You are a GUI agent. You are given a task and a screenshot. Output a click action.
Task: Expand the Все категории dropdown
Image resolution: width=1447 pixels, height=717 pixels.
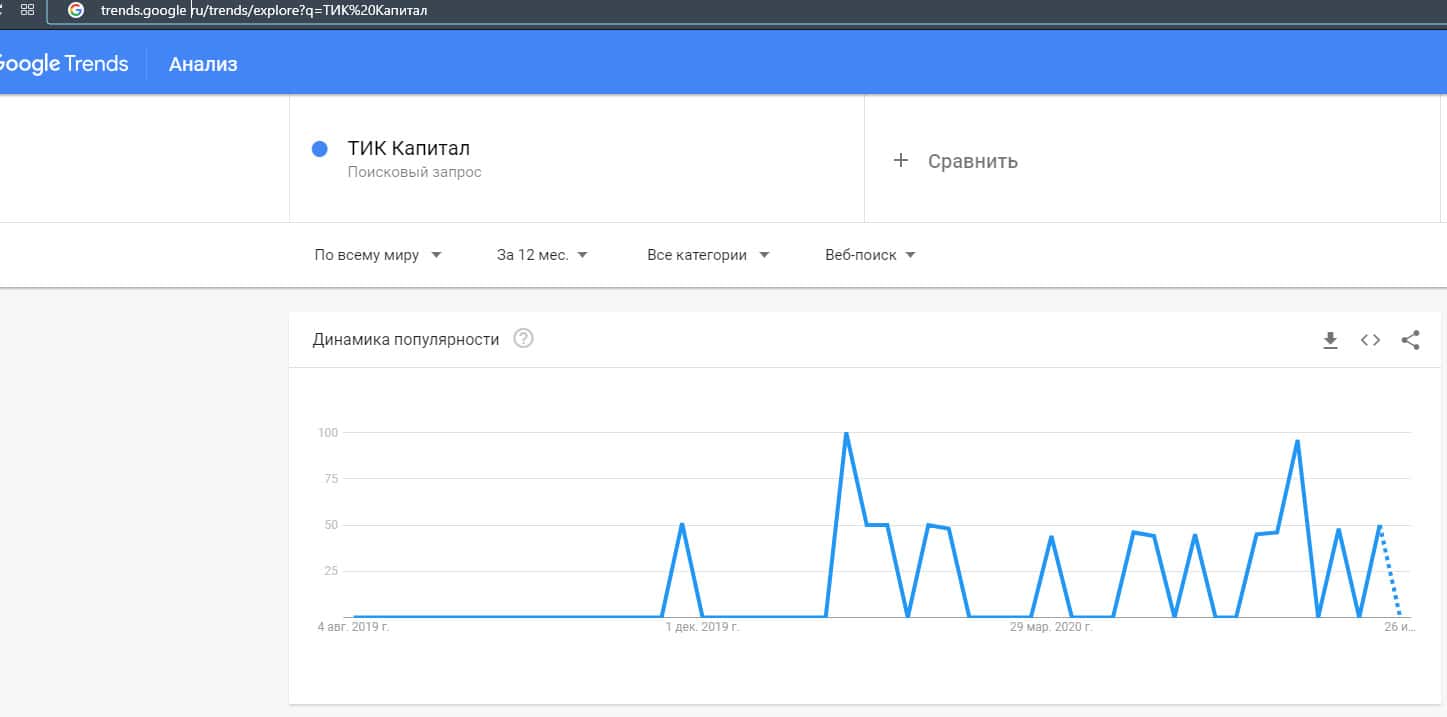click(x=708, y=255)
